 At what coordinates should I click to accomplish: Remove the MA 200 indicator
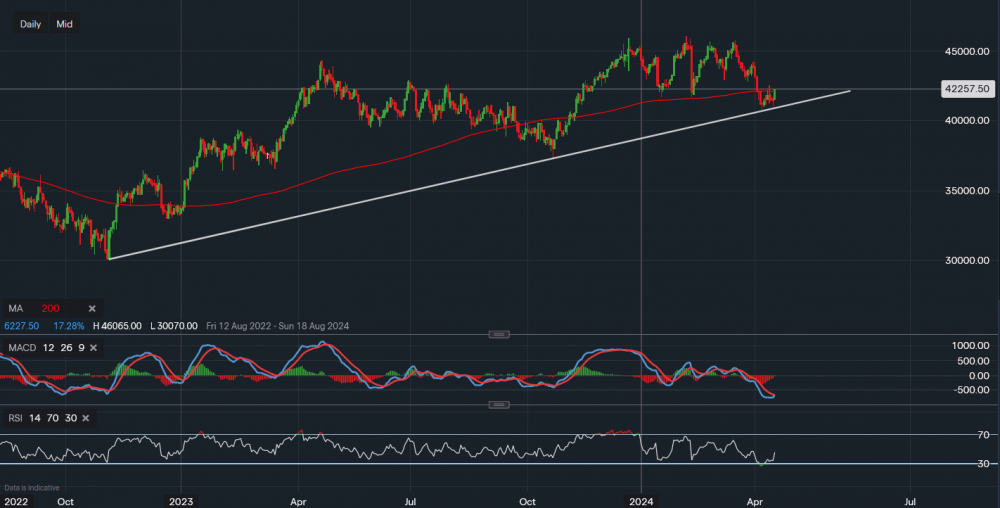(92, 309)
